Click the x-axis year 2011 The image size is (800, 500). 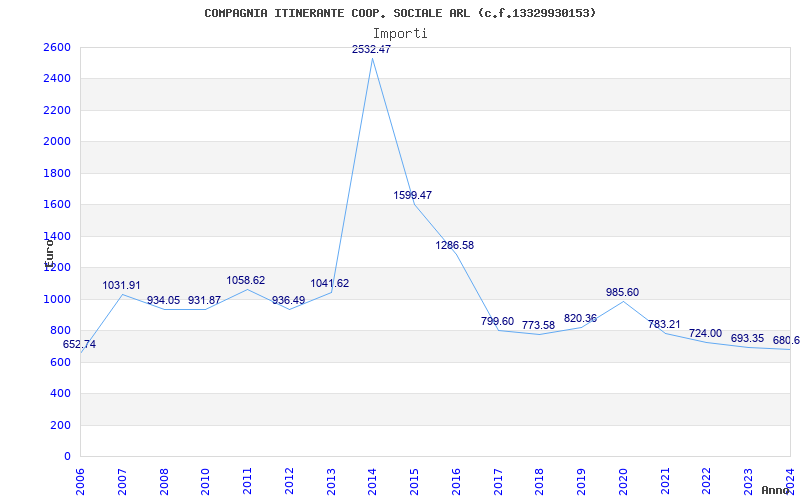247,482
